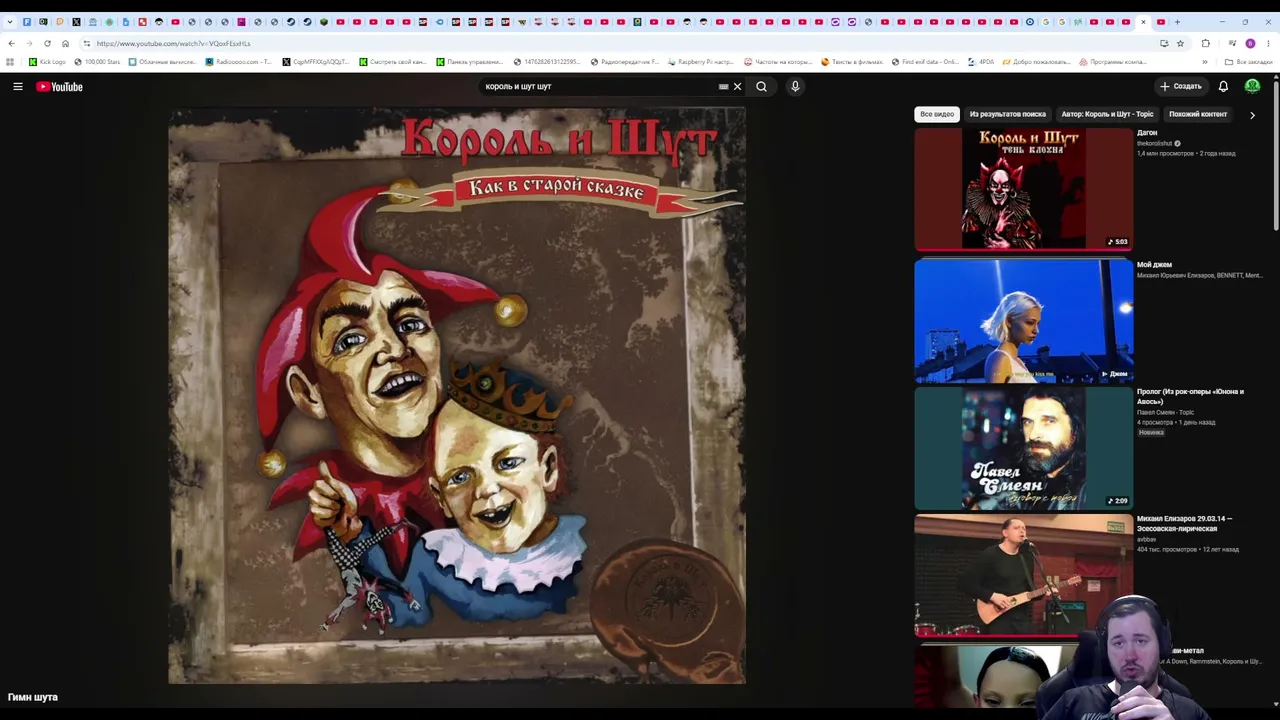Screen dimensions: 1280x720
Task: Click the Создать button
Action: pyautogui.click(x=1180, y=87)
